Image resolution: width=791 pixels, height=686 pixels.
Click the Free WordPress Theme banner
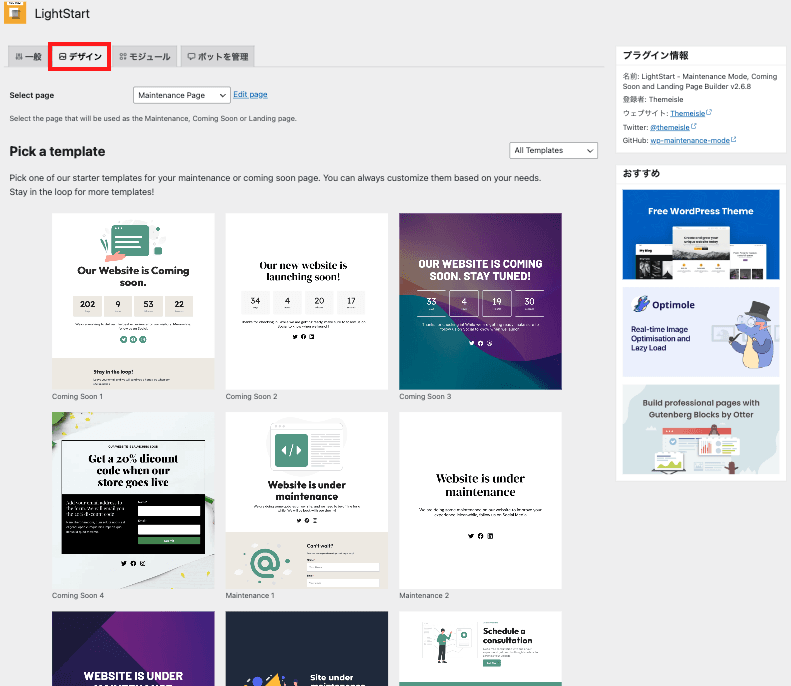(x=700, y=234)
